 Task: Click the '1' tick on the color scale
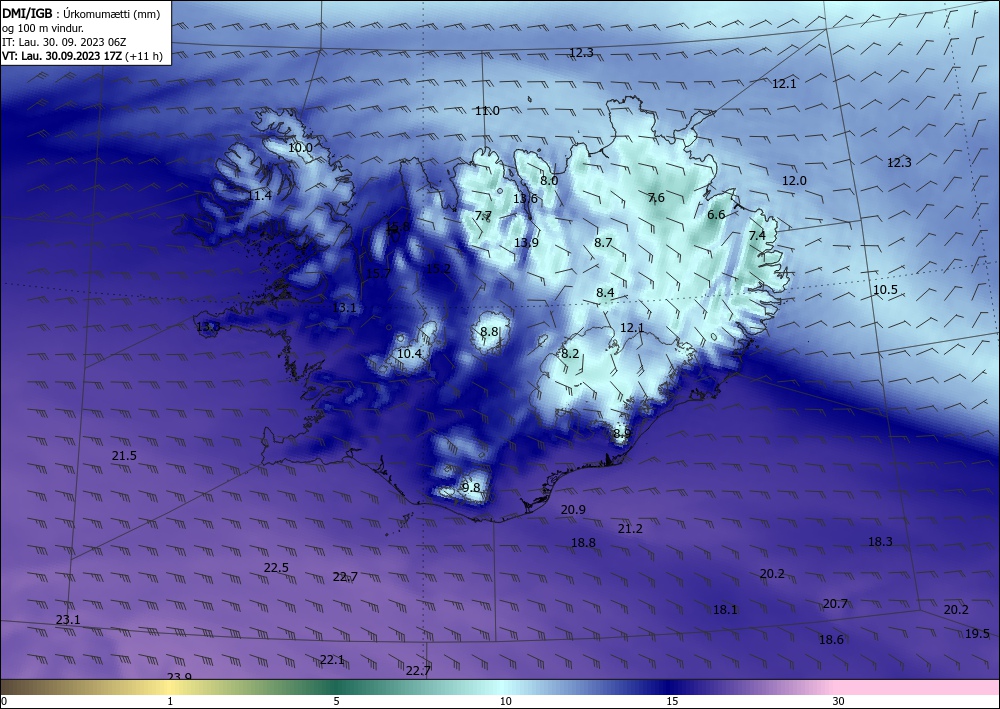pos(170,702)
